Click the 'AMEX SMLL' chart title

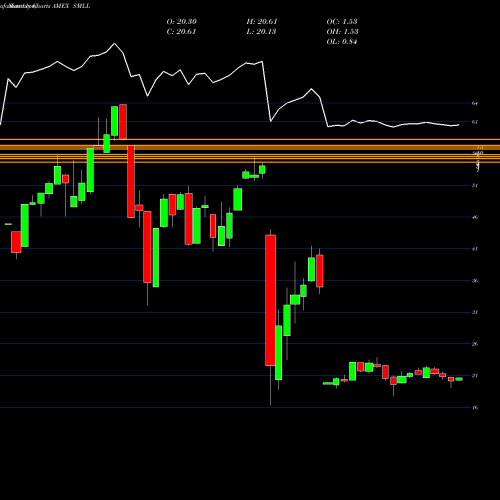click(x=71, y=6)
